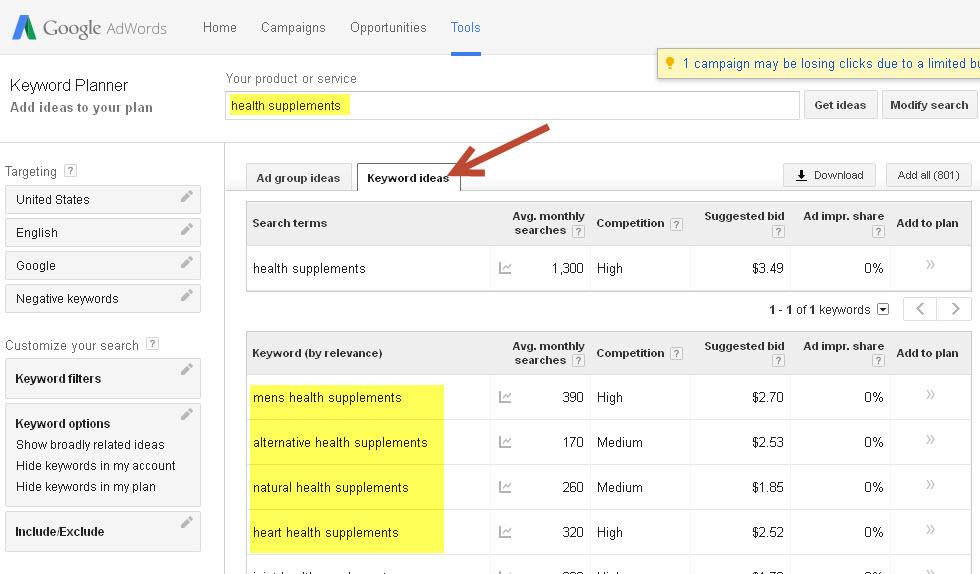Click the Get ideas button
Screen dimensions: 980x574
840,105
